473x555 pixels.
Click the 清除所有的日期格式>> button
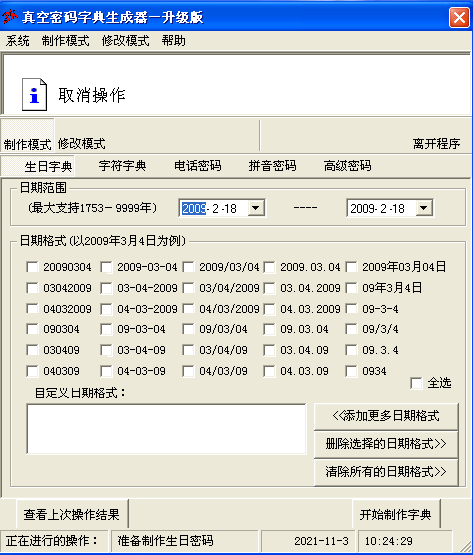(386, 472)
